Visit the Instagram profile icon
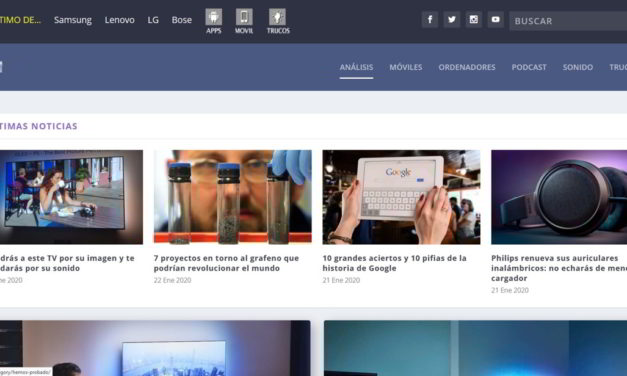627x376 pixels. pos(473,19)
